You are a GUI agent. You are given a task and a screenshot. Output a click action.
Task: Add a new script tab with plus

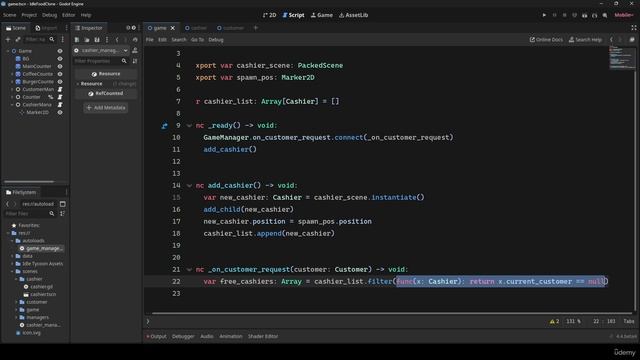tap(256, 28)
